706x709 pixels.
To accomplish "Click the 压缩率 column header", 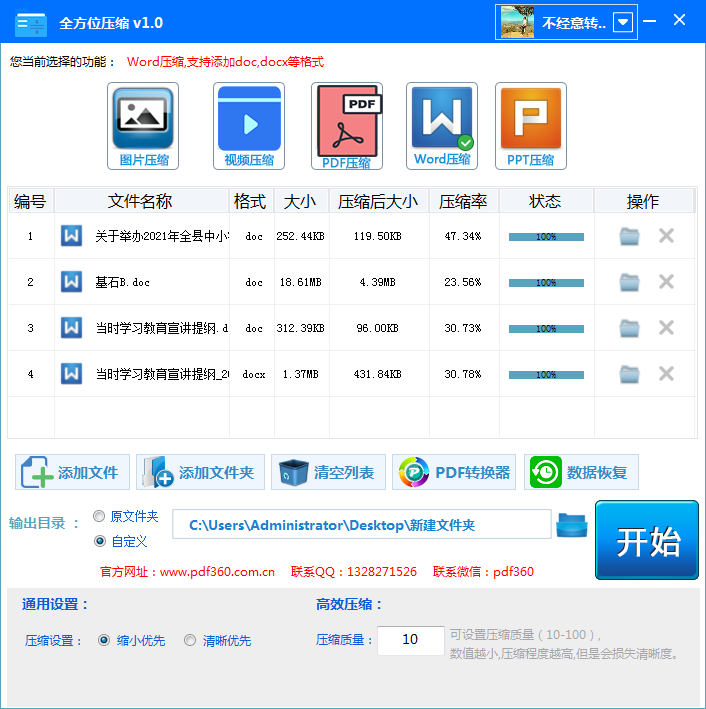I will tap(464, 201).
